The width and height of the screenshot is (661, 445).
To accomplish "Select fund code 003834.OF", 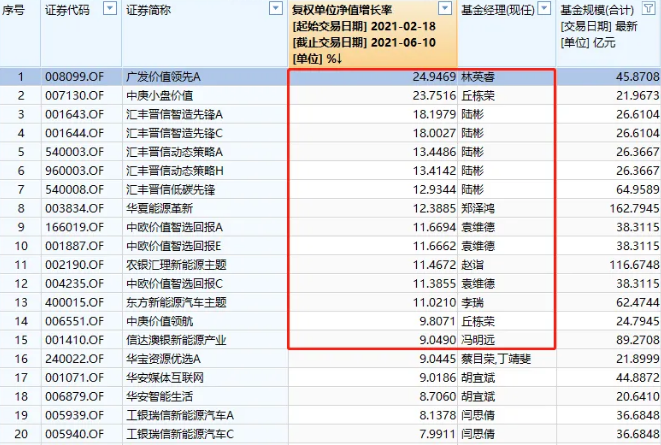I will pyautogui.click(x=74, y=209).
